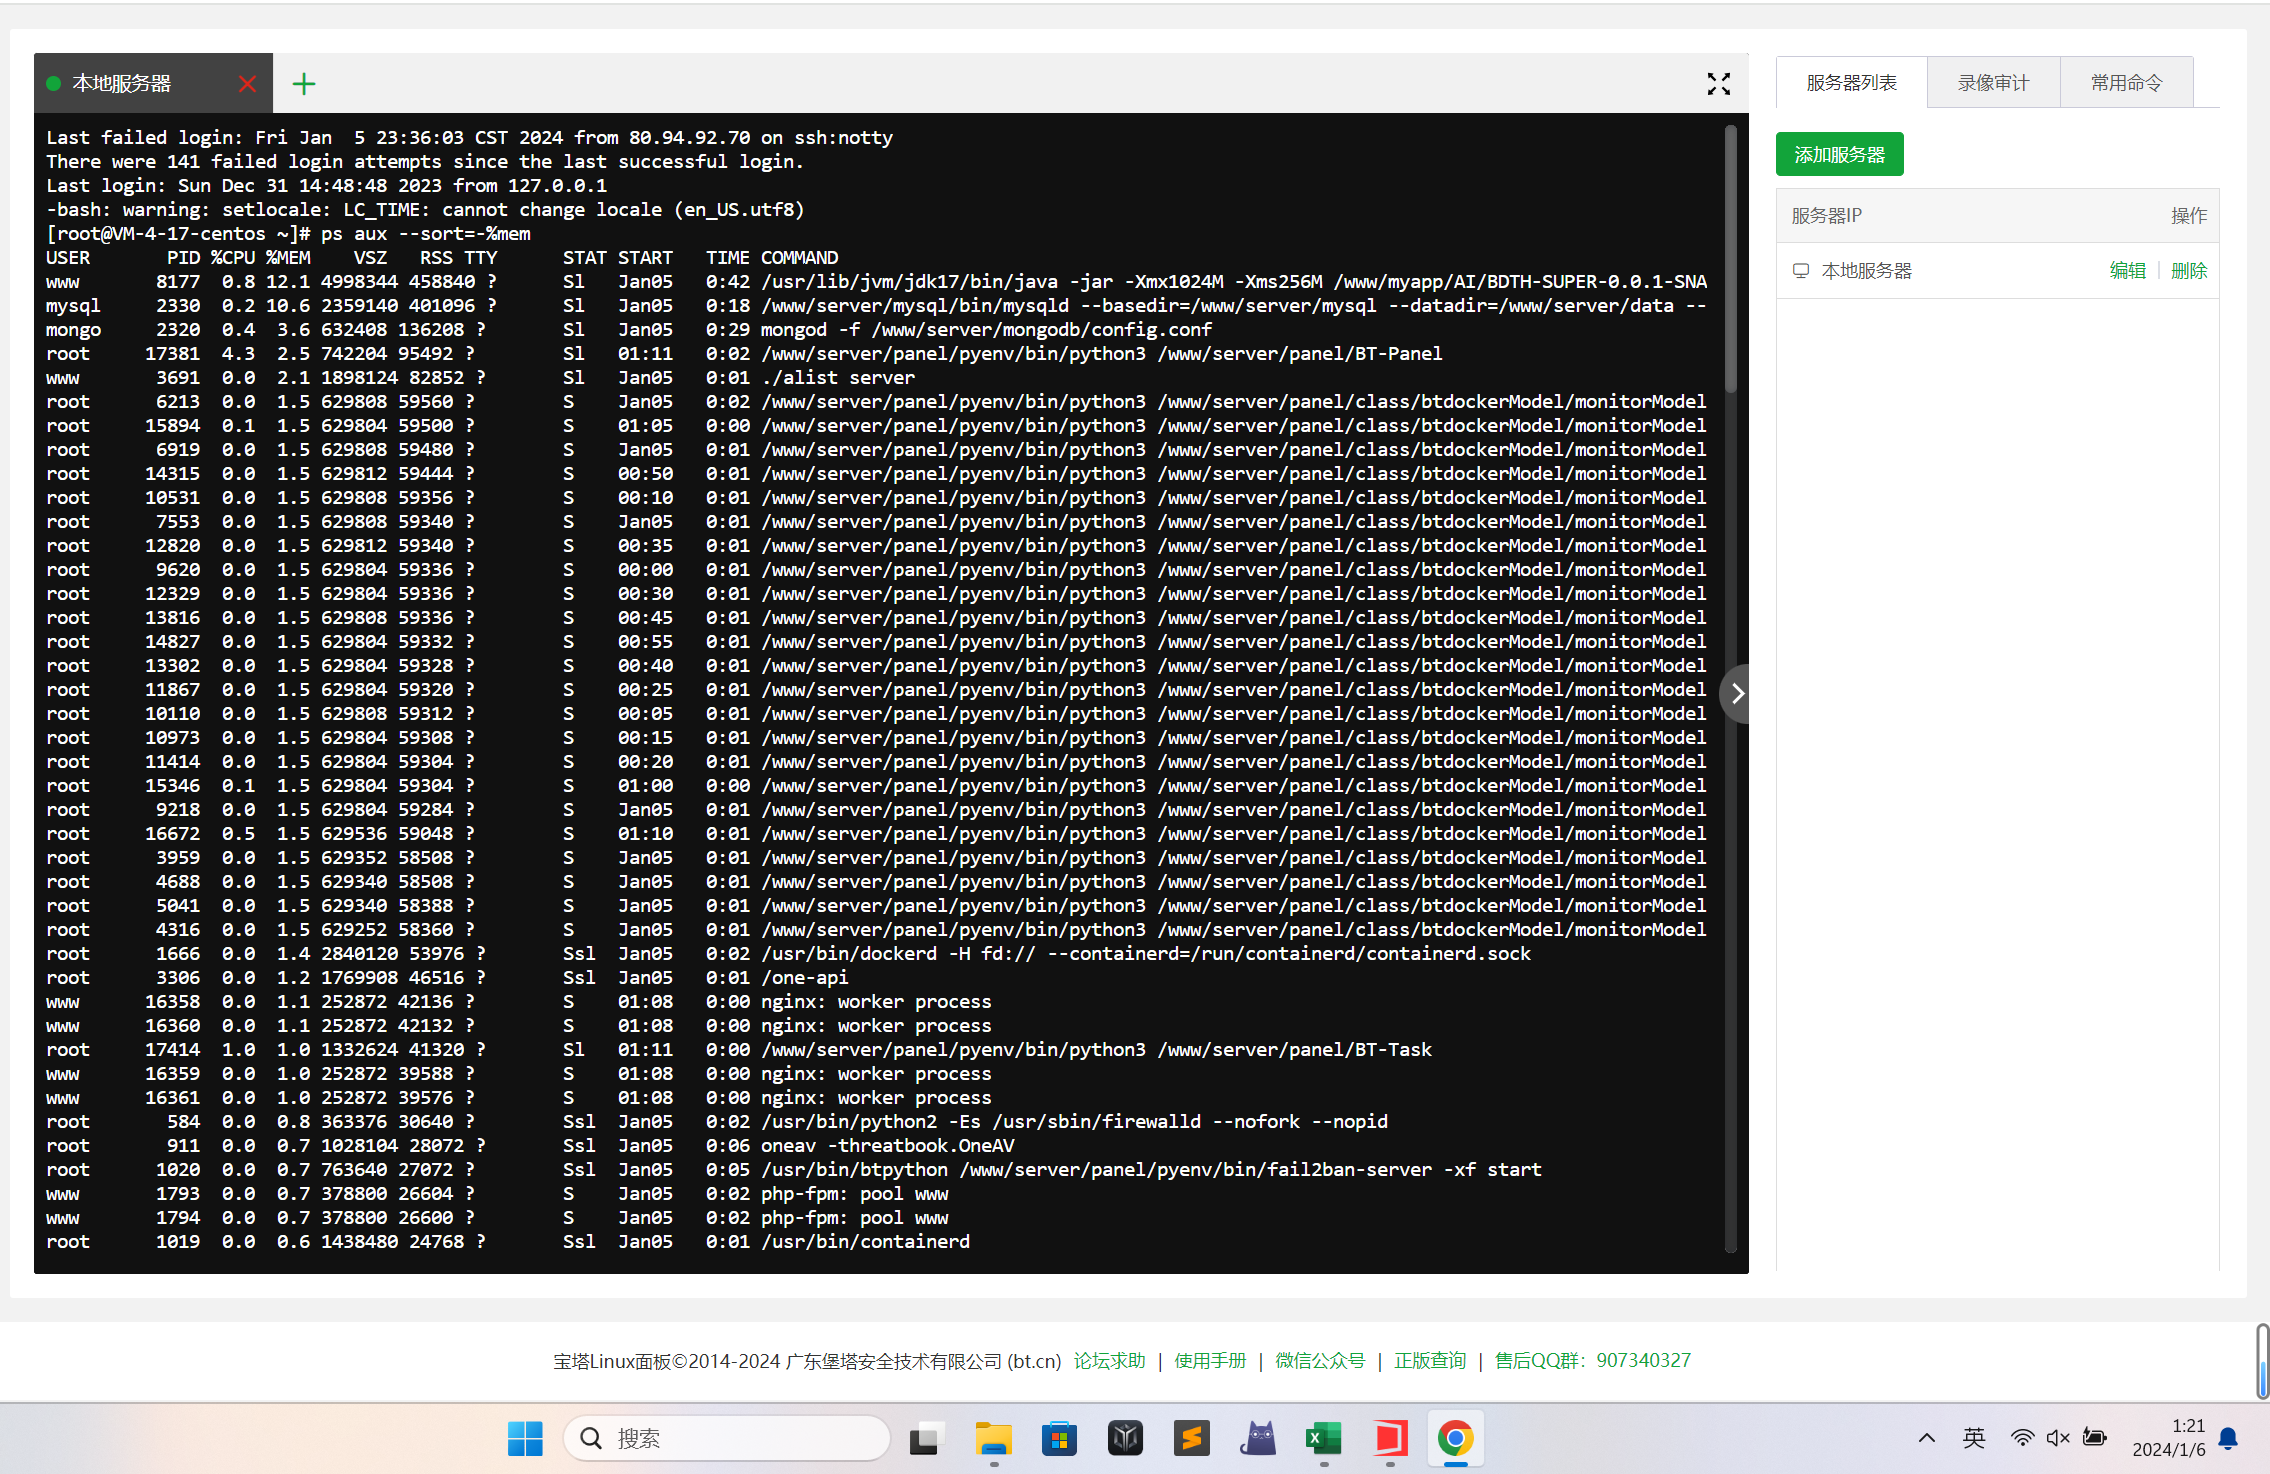Switch to the 服务器列表 tab

[x=1851, y=83]
